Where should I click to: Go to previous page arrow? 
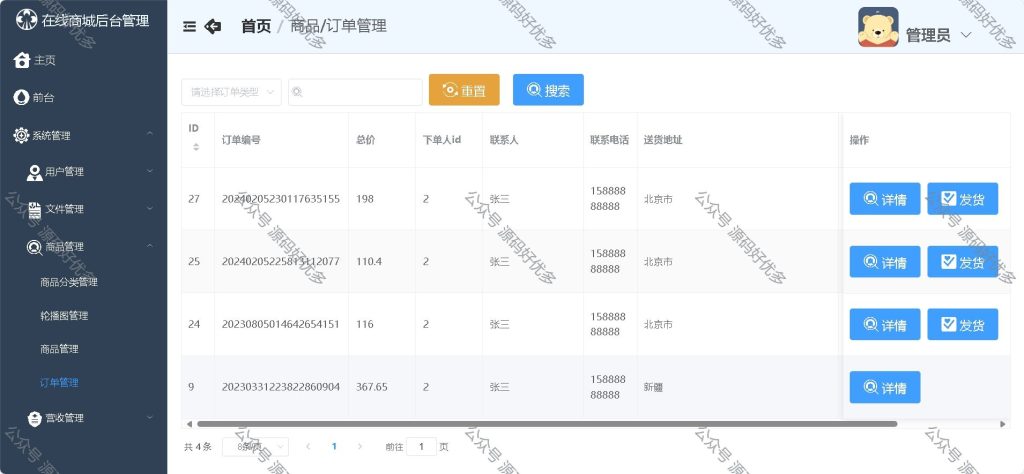click(x=308, y=447)
